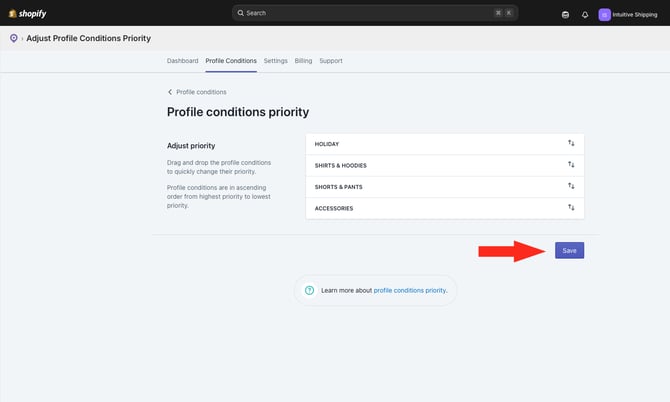Select the HOLIDAY priority row
The height and width of the screenshot is (402, 670).
click(445, 144)
